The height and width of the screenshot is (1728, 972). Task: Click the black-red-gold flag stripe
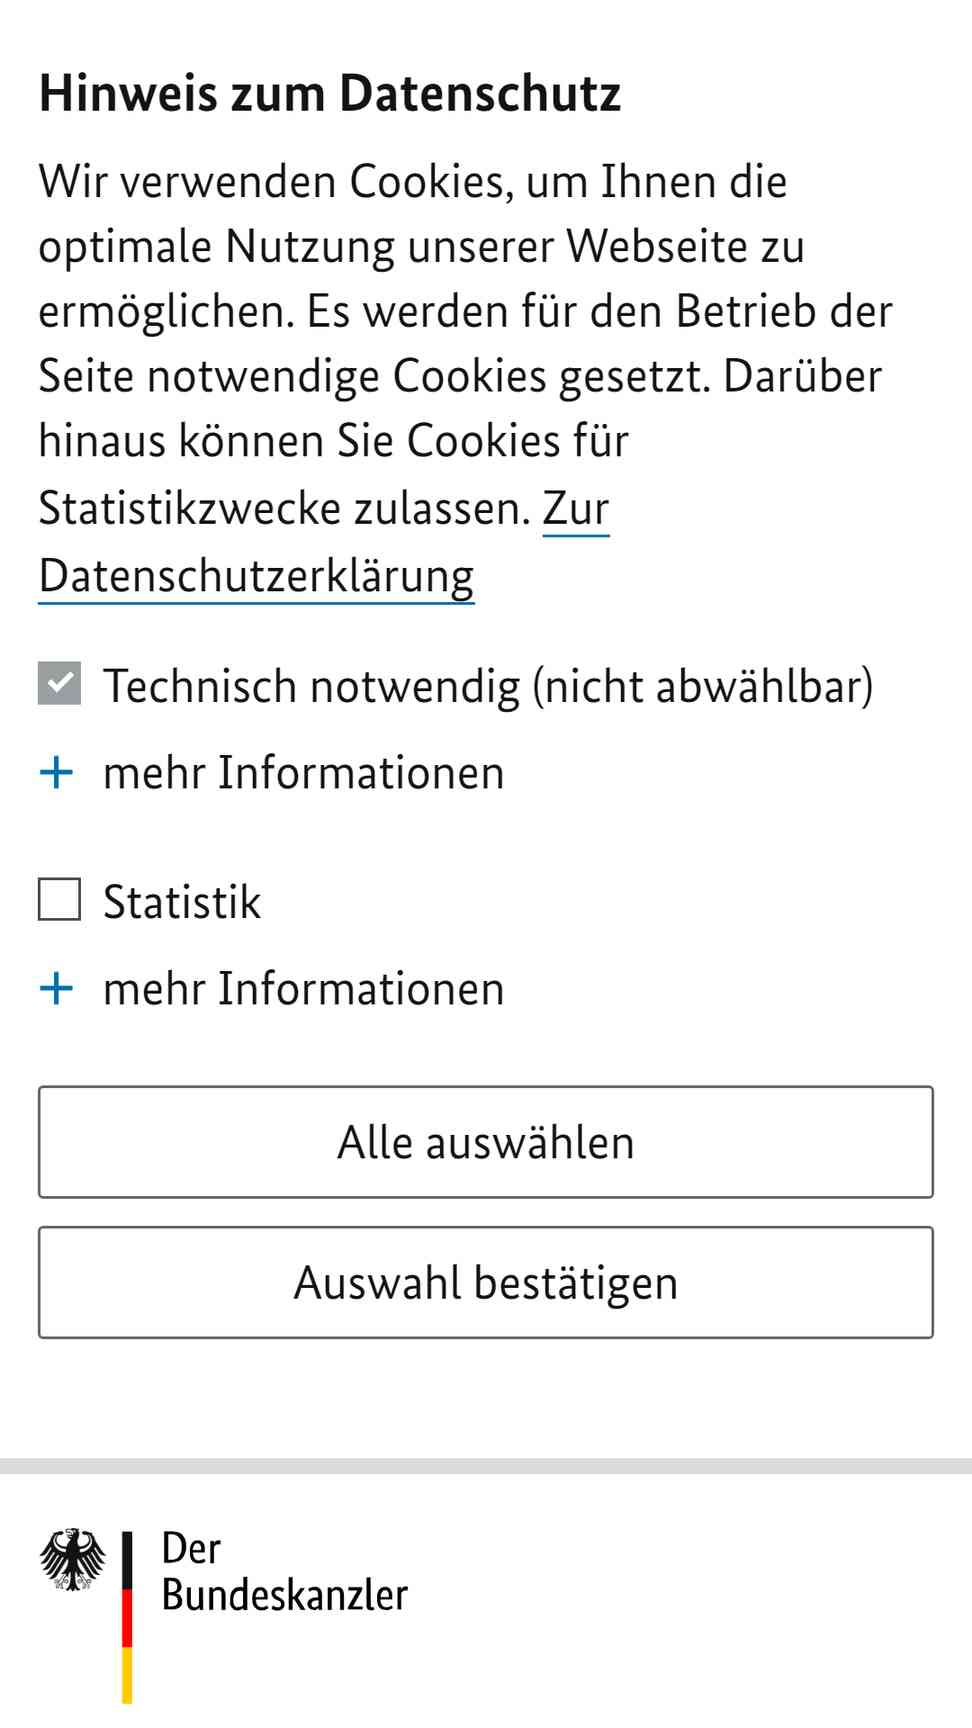tap(127, 1617)
